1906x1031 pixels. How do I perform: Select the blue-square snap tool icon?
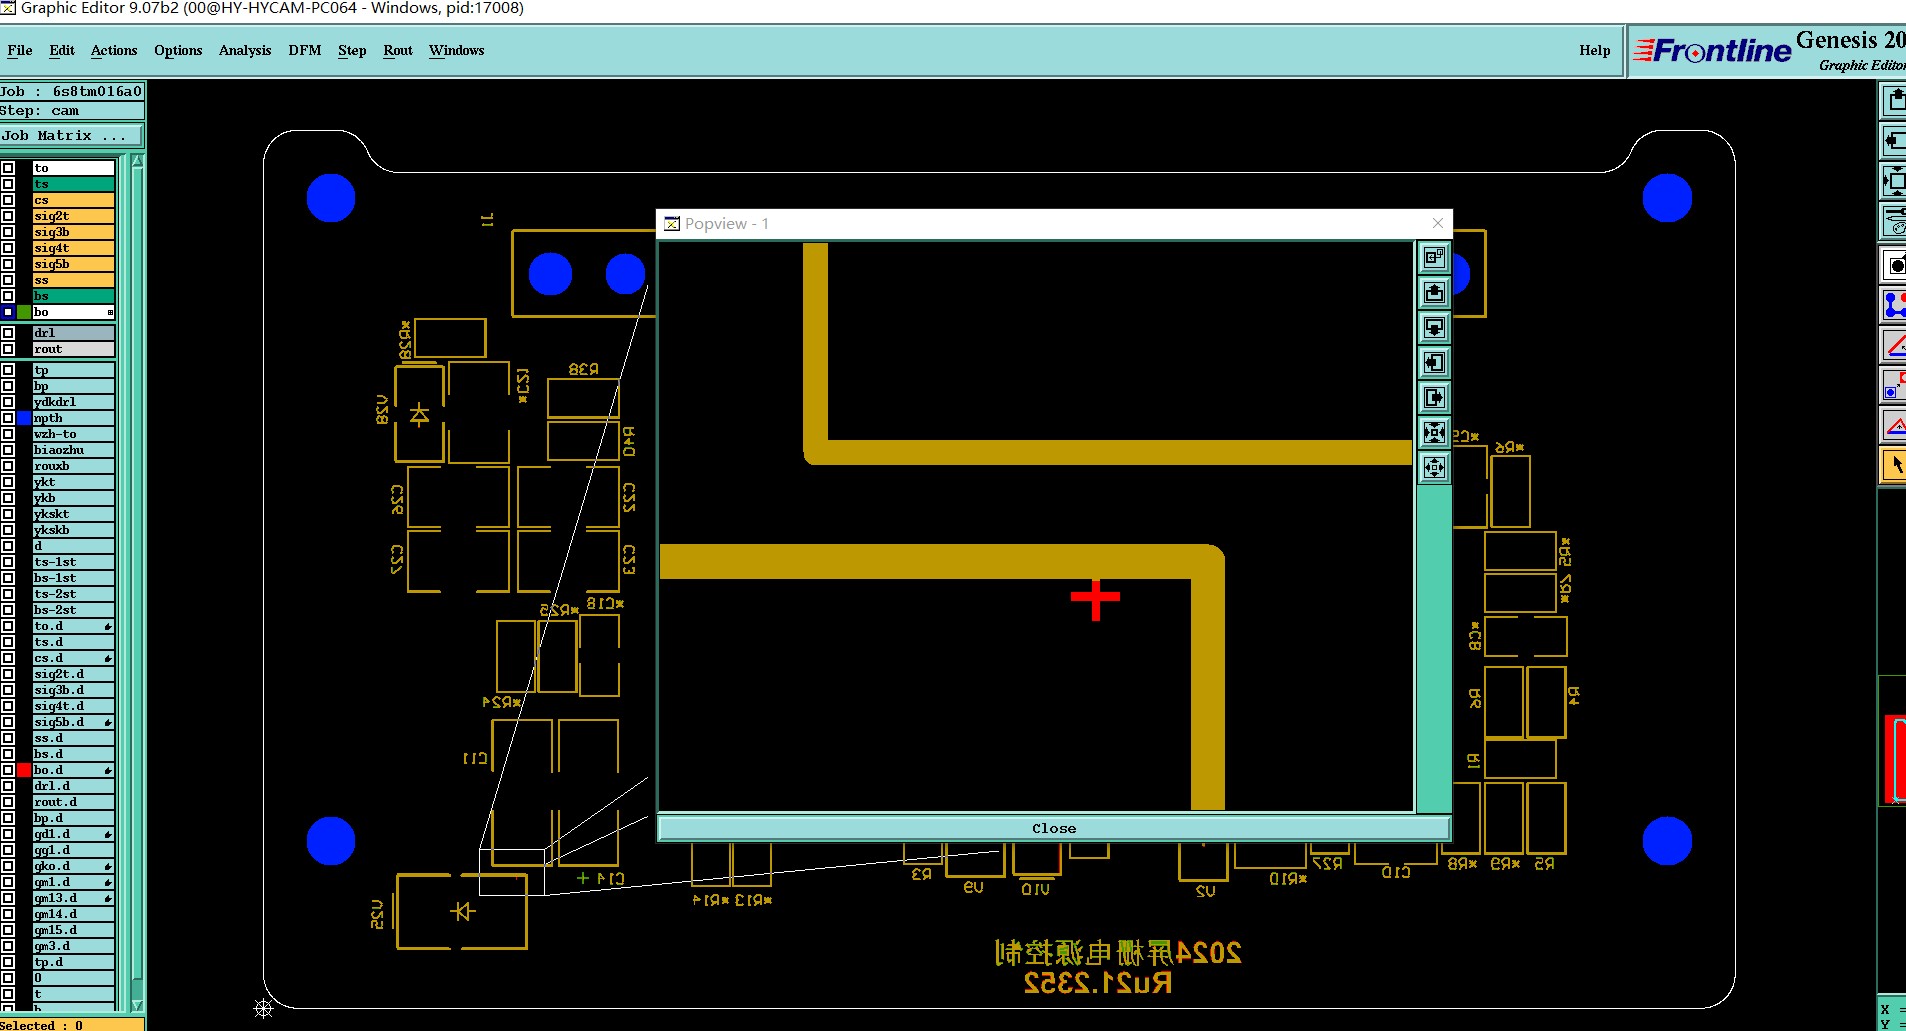(1894, 384)
